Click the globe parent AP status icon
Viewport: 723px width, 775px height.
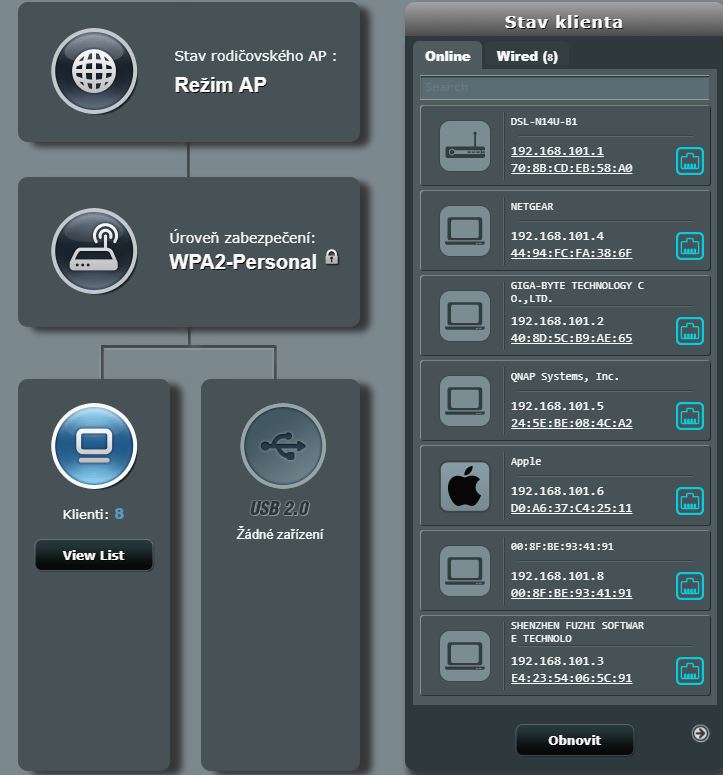tap(94, 71)
